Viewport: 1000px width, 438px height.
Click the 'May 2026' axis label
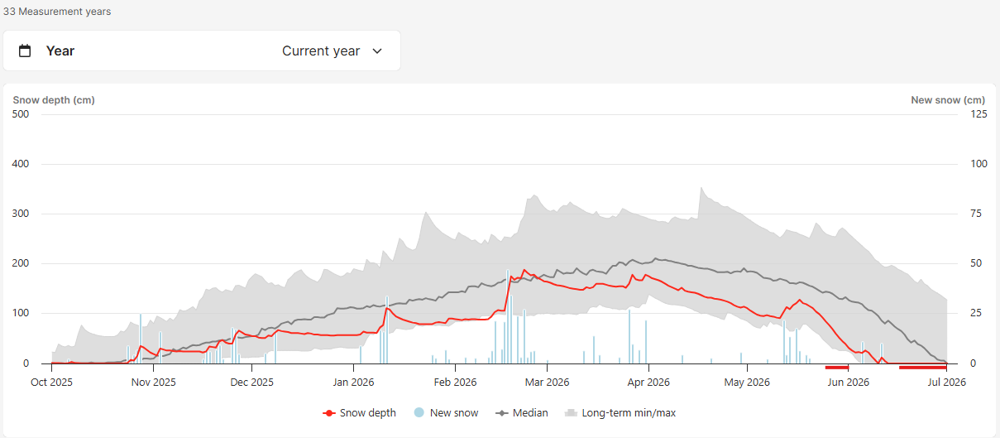(746, 383)
